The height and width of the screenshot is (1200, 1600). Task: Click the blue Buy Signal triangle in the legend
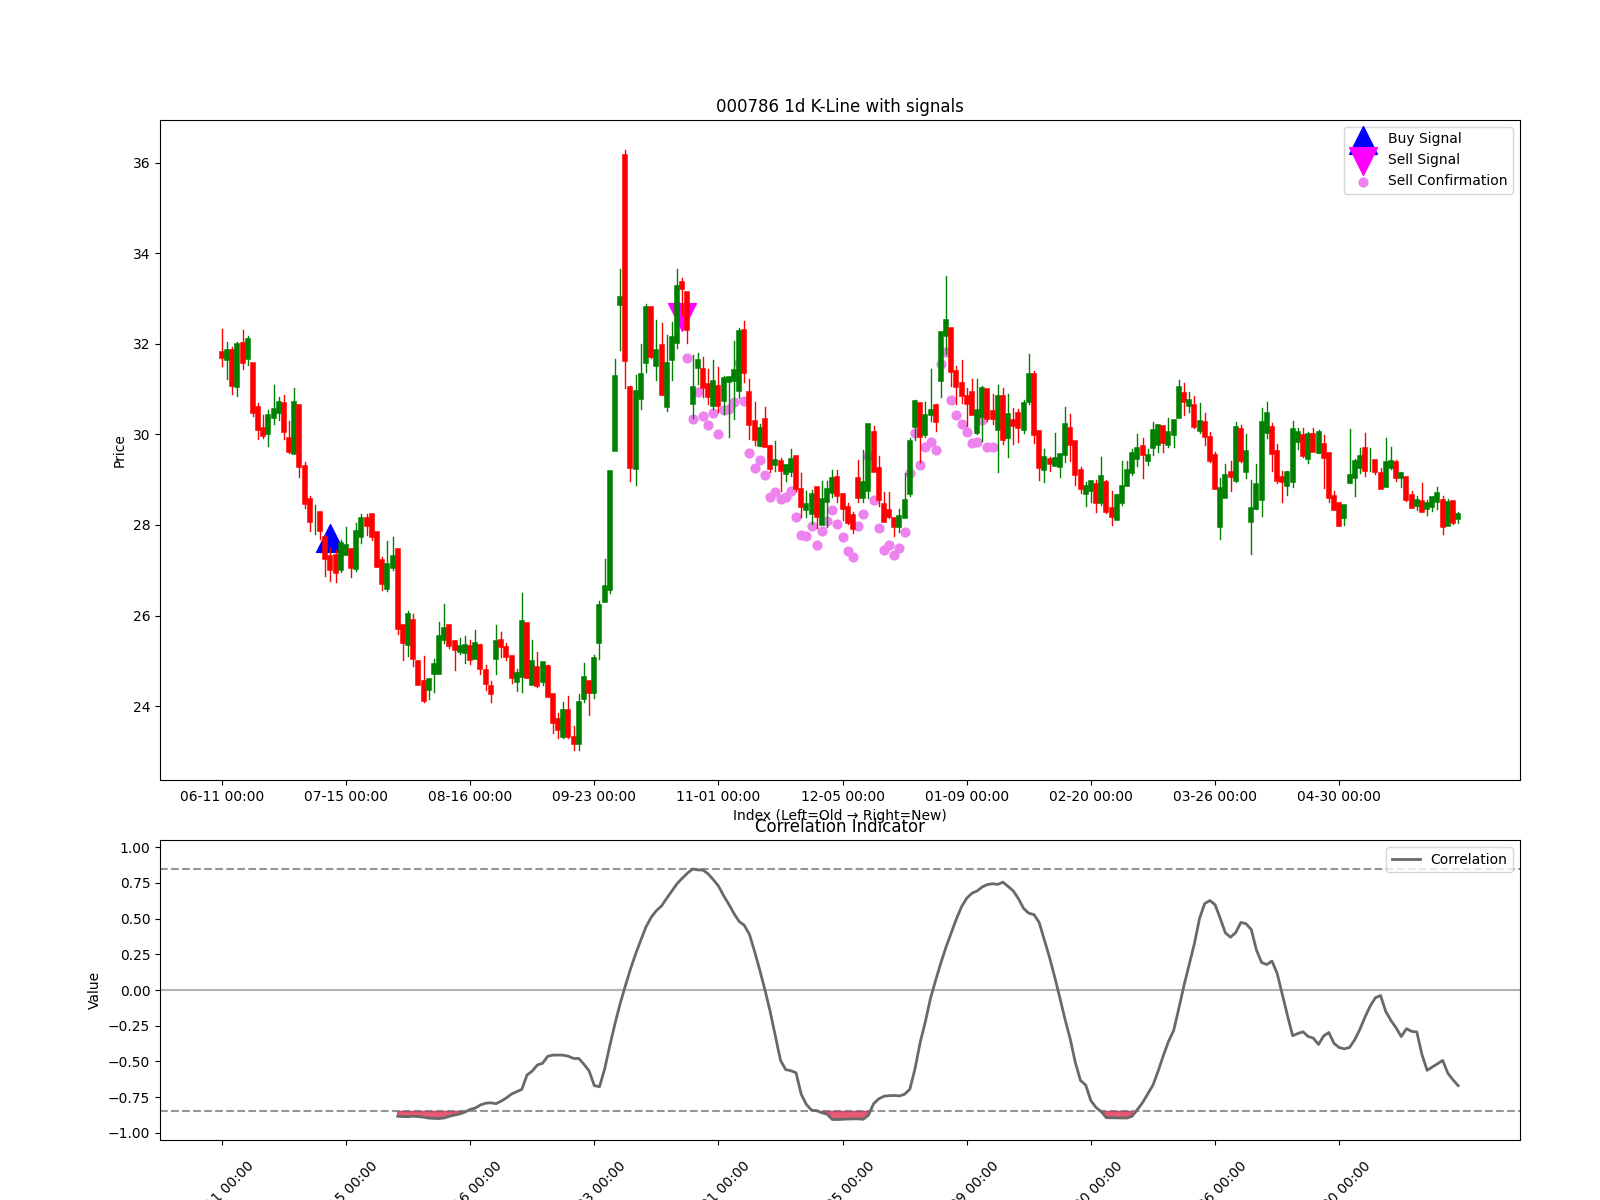pos(1363,138)
